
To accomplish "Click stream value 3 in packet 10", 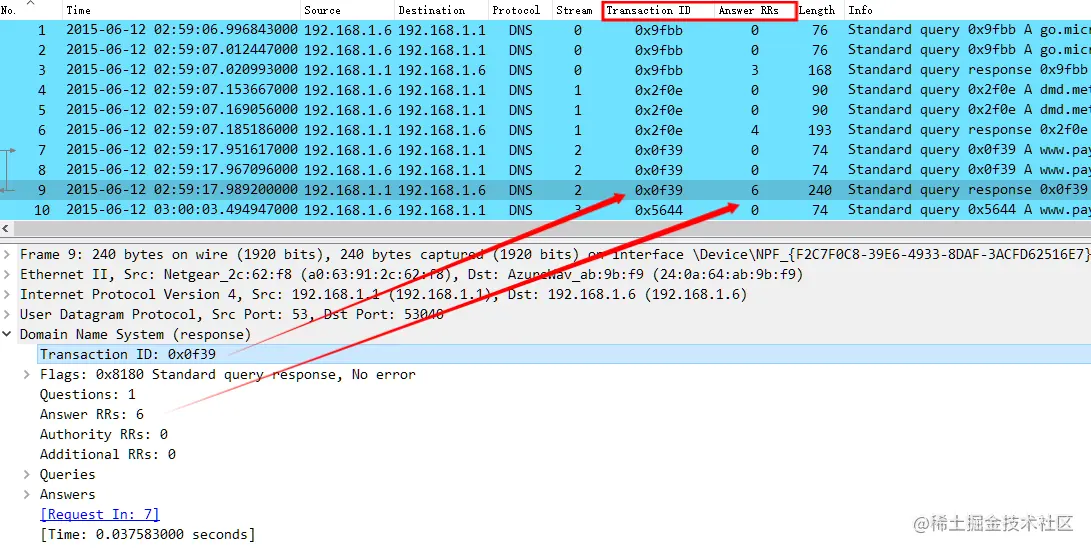I will coord(578,210).
